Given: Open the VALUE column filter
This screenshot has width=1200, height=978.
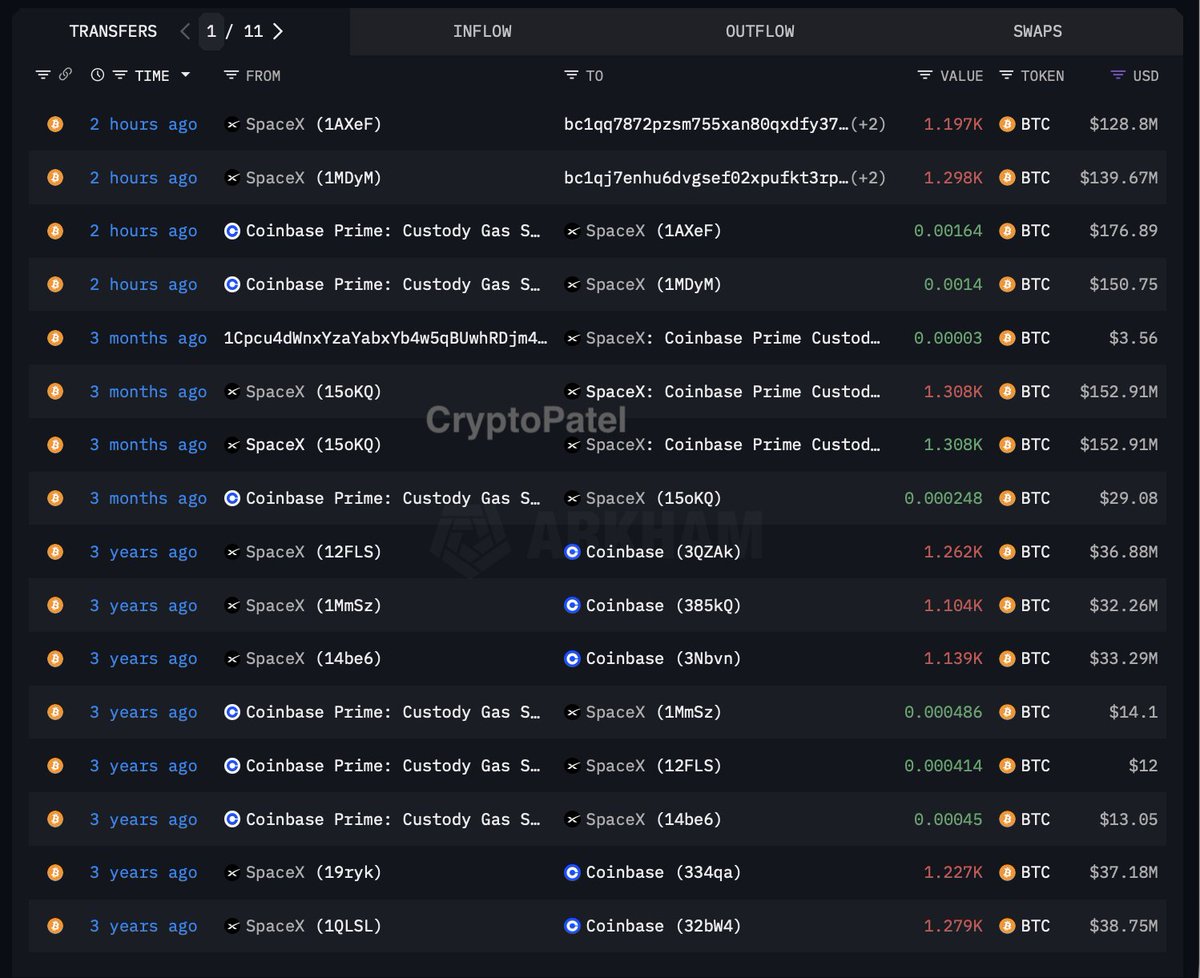Looking at the screenshot, I should tap(925, 75).
